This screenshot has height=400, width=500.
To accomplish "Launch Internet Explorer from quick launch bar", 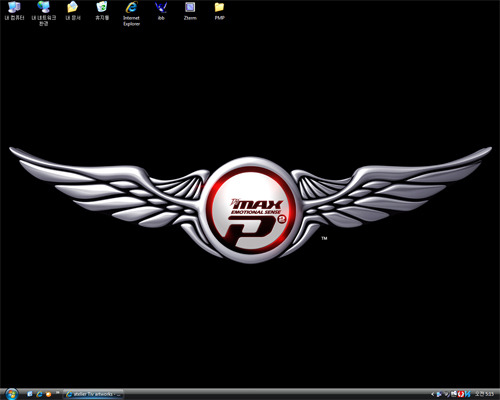I will [x=39, y=394].
